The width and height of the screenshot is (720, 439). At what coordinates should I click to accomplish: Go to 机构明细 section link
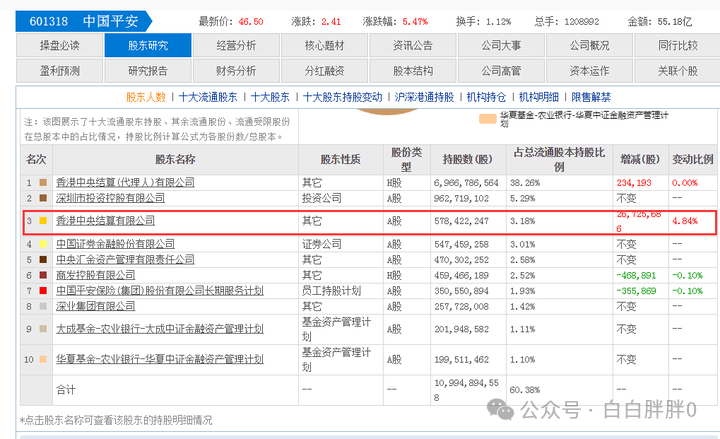[539, 97]
